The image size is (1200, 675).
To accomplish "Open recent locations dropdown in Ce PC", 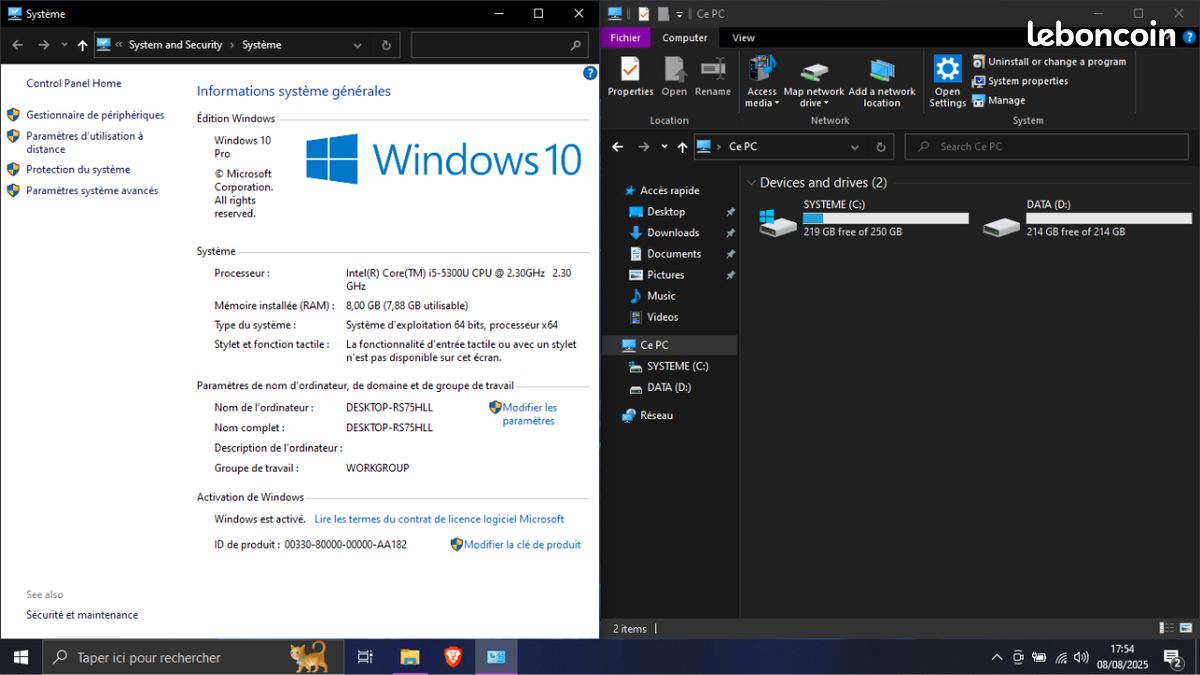I will pos(664,147).
